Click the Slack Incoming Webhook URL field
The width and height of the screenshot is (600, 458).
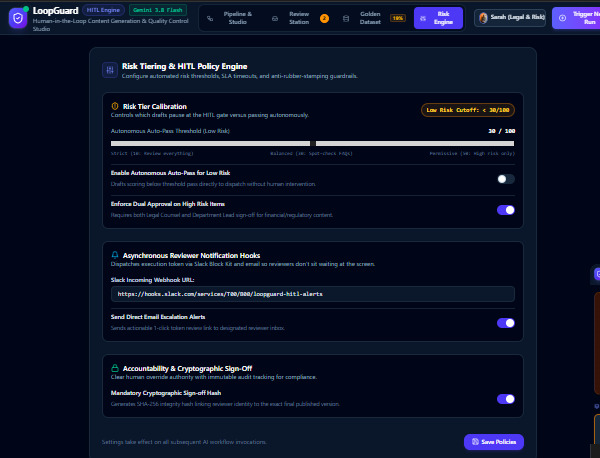click(313, 294)
